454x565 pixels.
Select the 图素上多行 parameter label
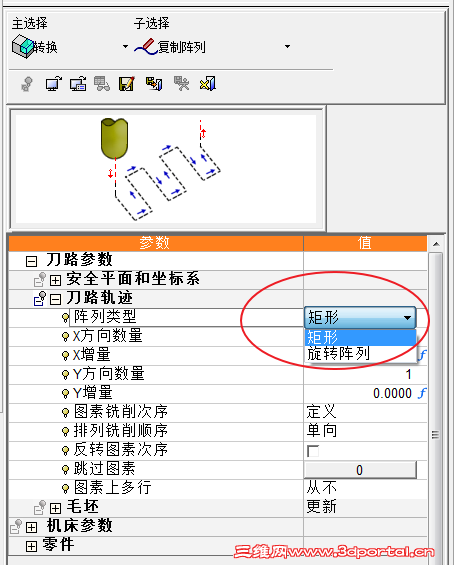[113, 488]
